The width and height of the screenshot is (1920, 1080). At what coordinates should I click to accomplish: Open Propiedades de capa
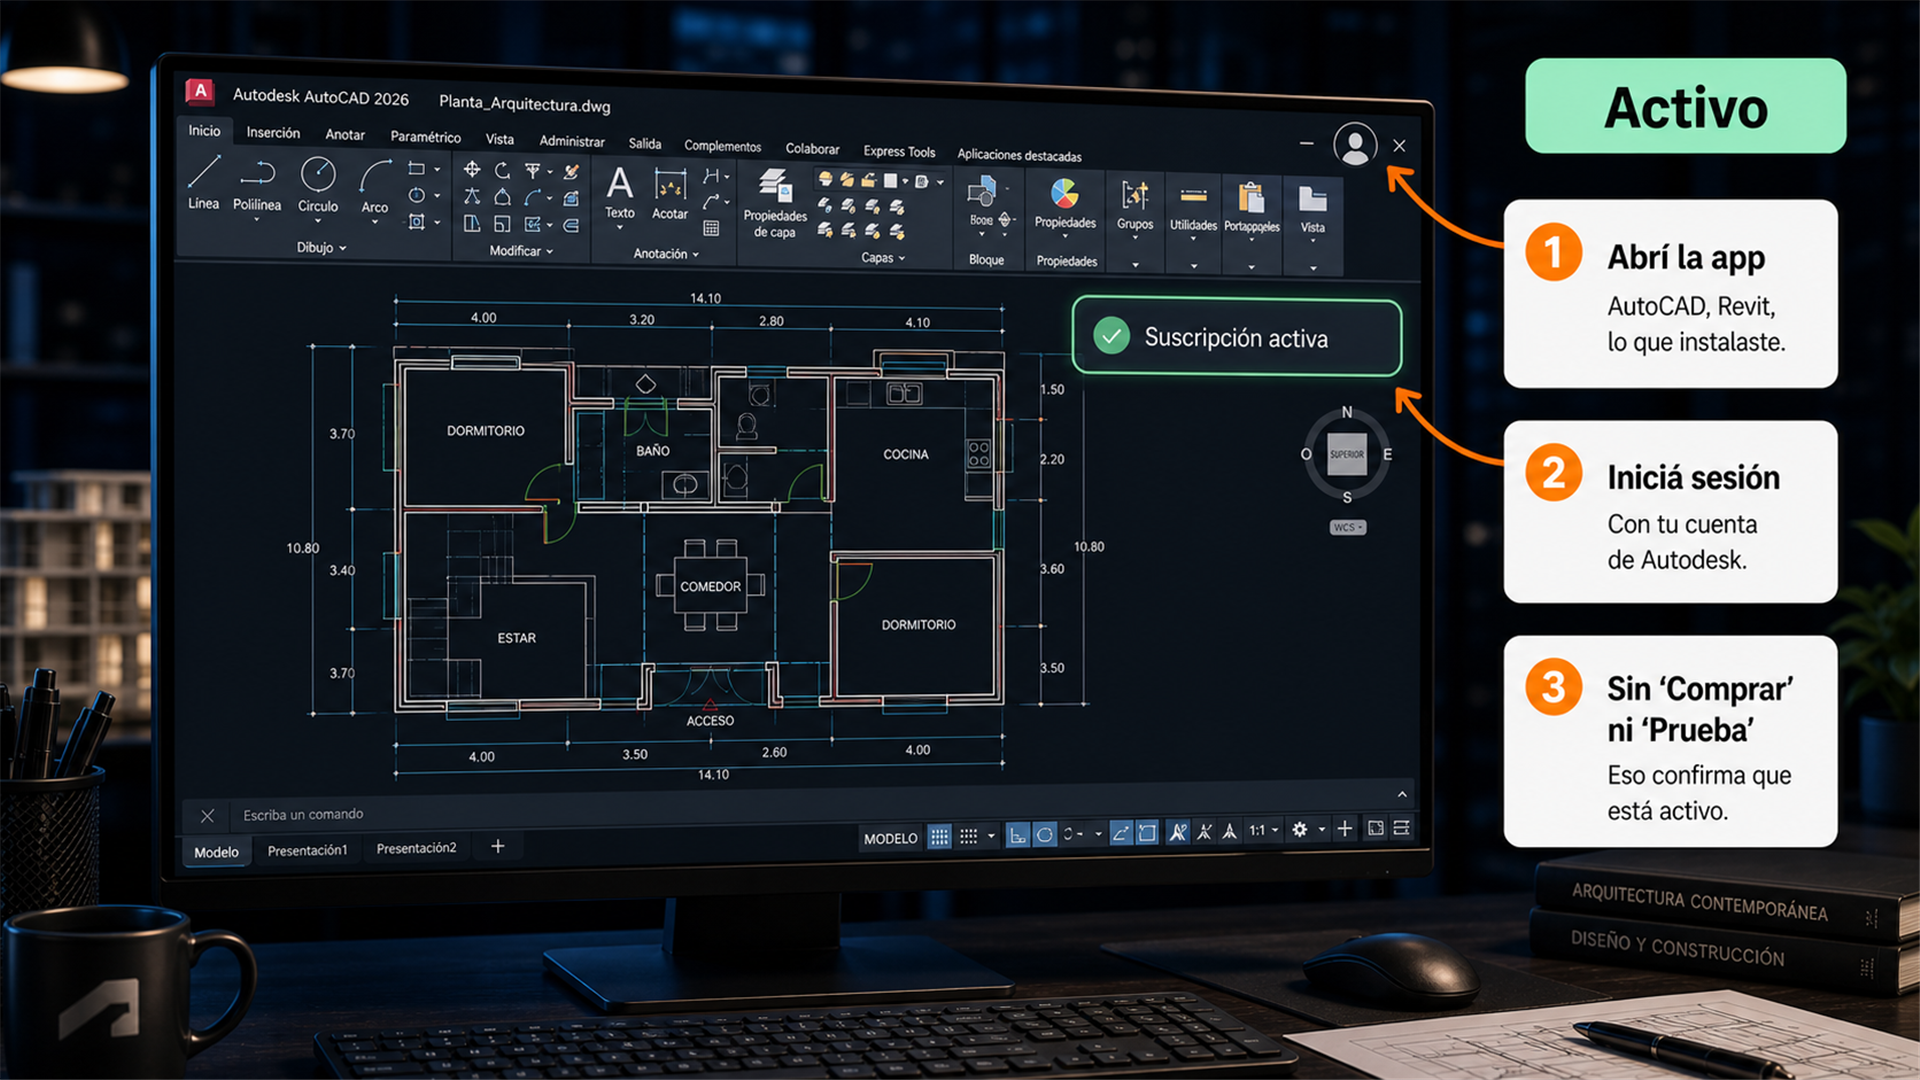(775, 203)
